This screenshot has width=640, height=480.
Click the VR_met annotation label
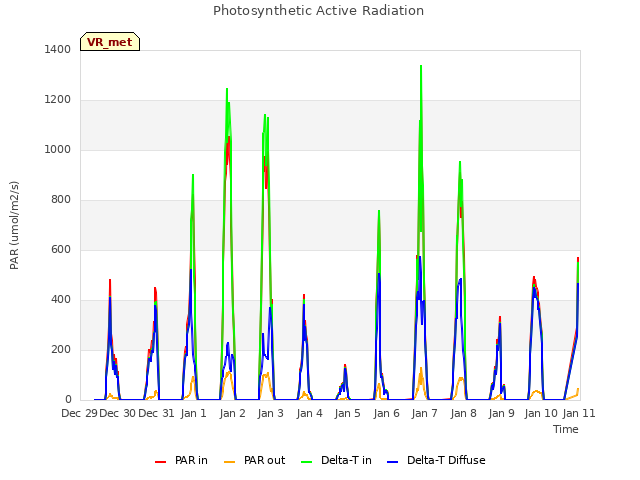[110, 42]
